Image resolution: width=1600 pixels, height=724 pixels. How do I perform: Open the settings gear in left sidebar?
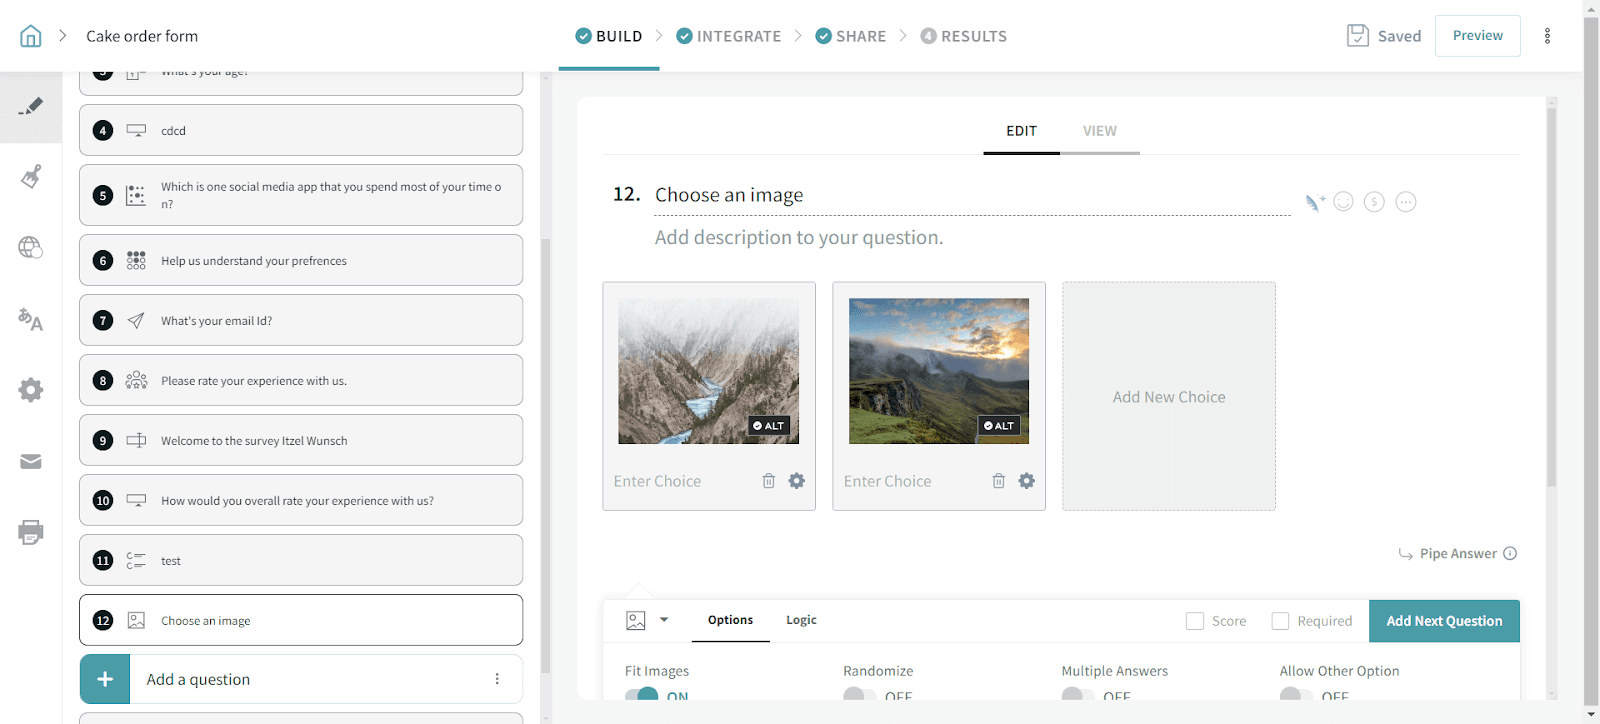pos(31,390)
